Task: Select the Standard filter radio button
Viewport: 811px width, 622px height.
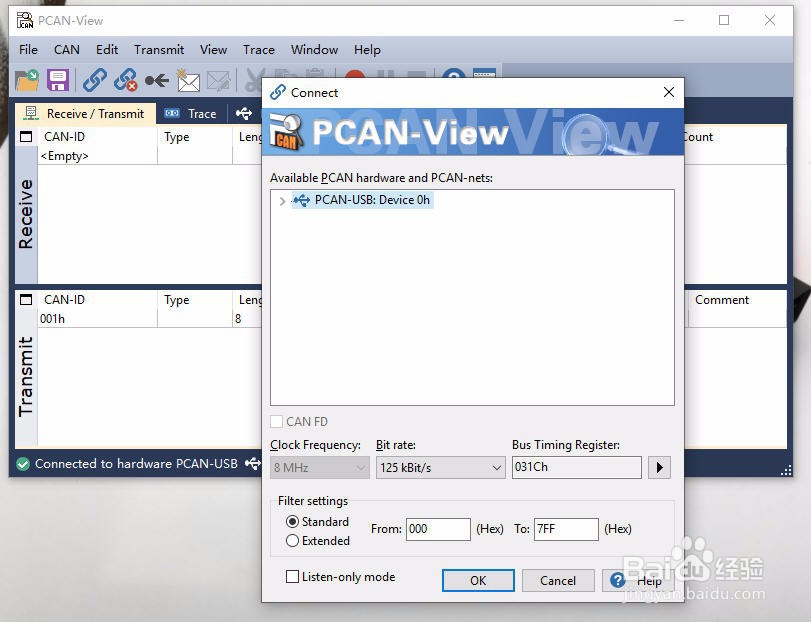Action: point(292,521)
